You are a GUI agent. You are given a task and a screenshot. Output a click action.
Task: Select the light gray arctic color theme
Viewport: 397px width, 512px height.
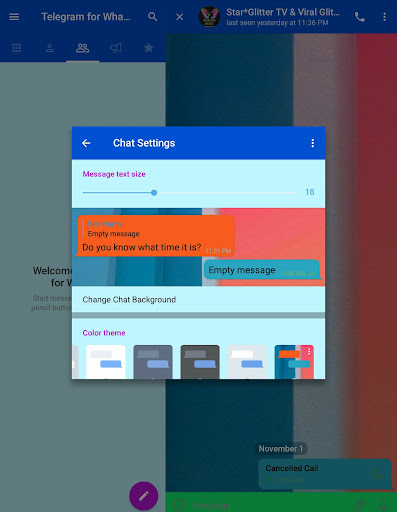point(247,362)
